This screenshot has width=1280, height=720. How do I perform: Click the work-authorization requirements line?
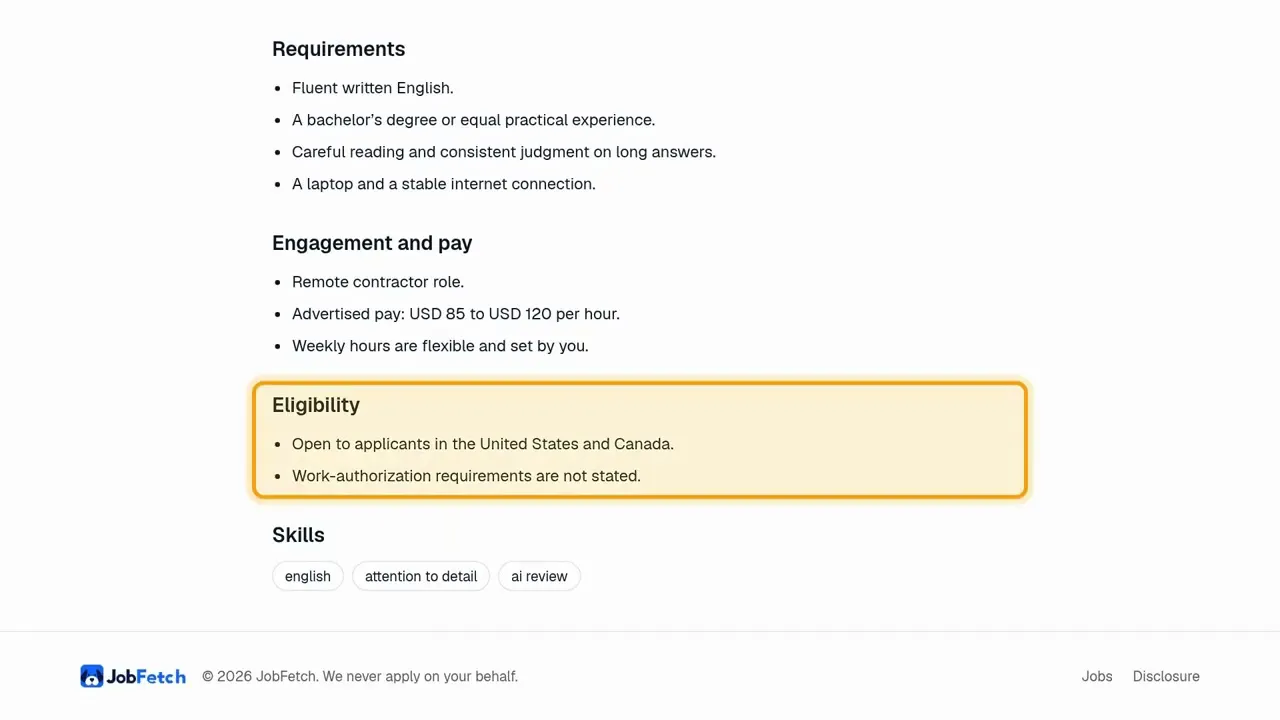[466, 476]
